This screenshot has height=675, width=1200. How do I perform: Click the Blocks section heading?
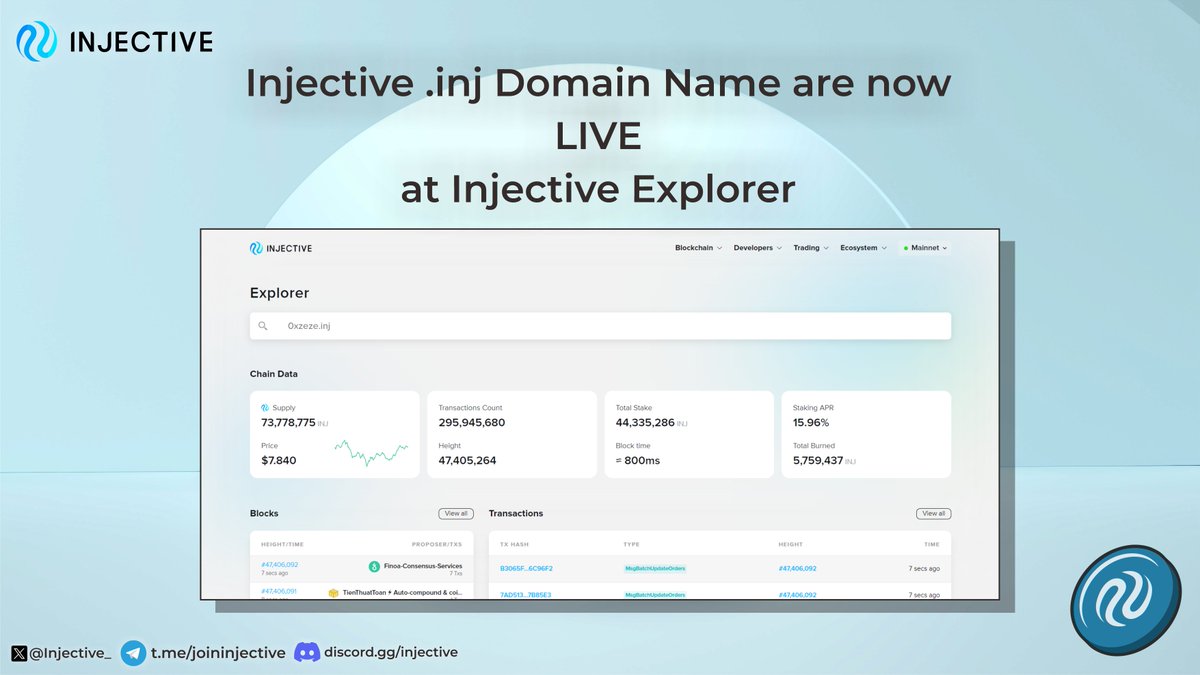[x=264, y=513]
